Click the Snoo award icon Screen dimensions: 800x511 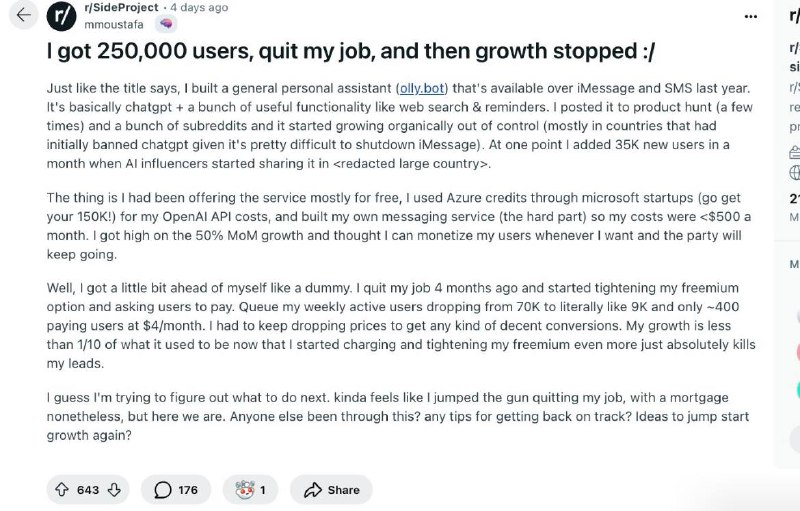(245, 490)
